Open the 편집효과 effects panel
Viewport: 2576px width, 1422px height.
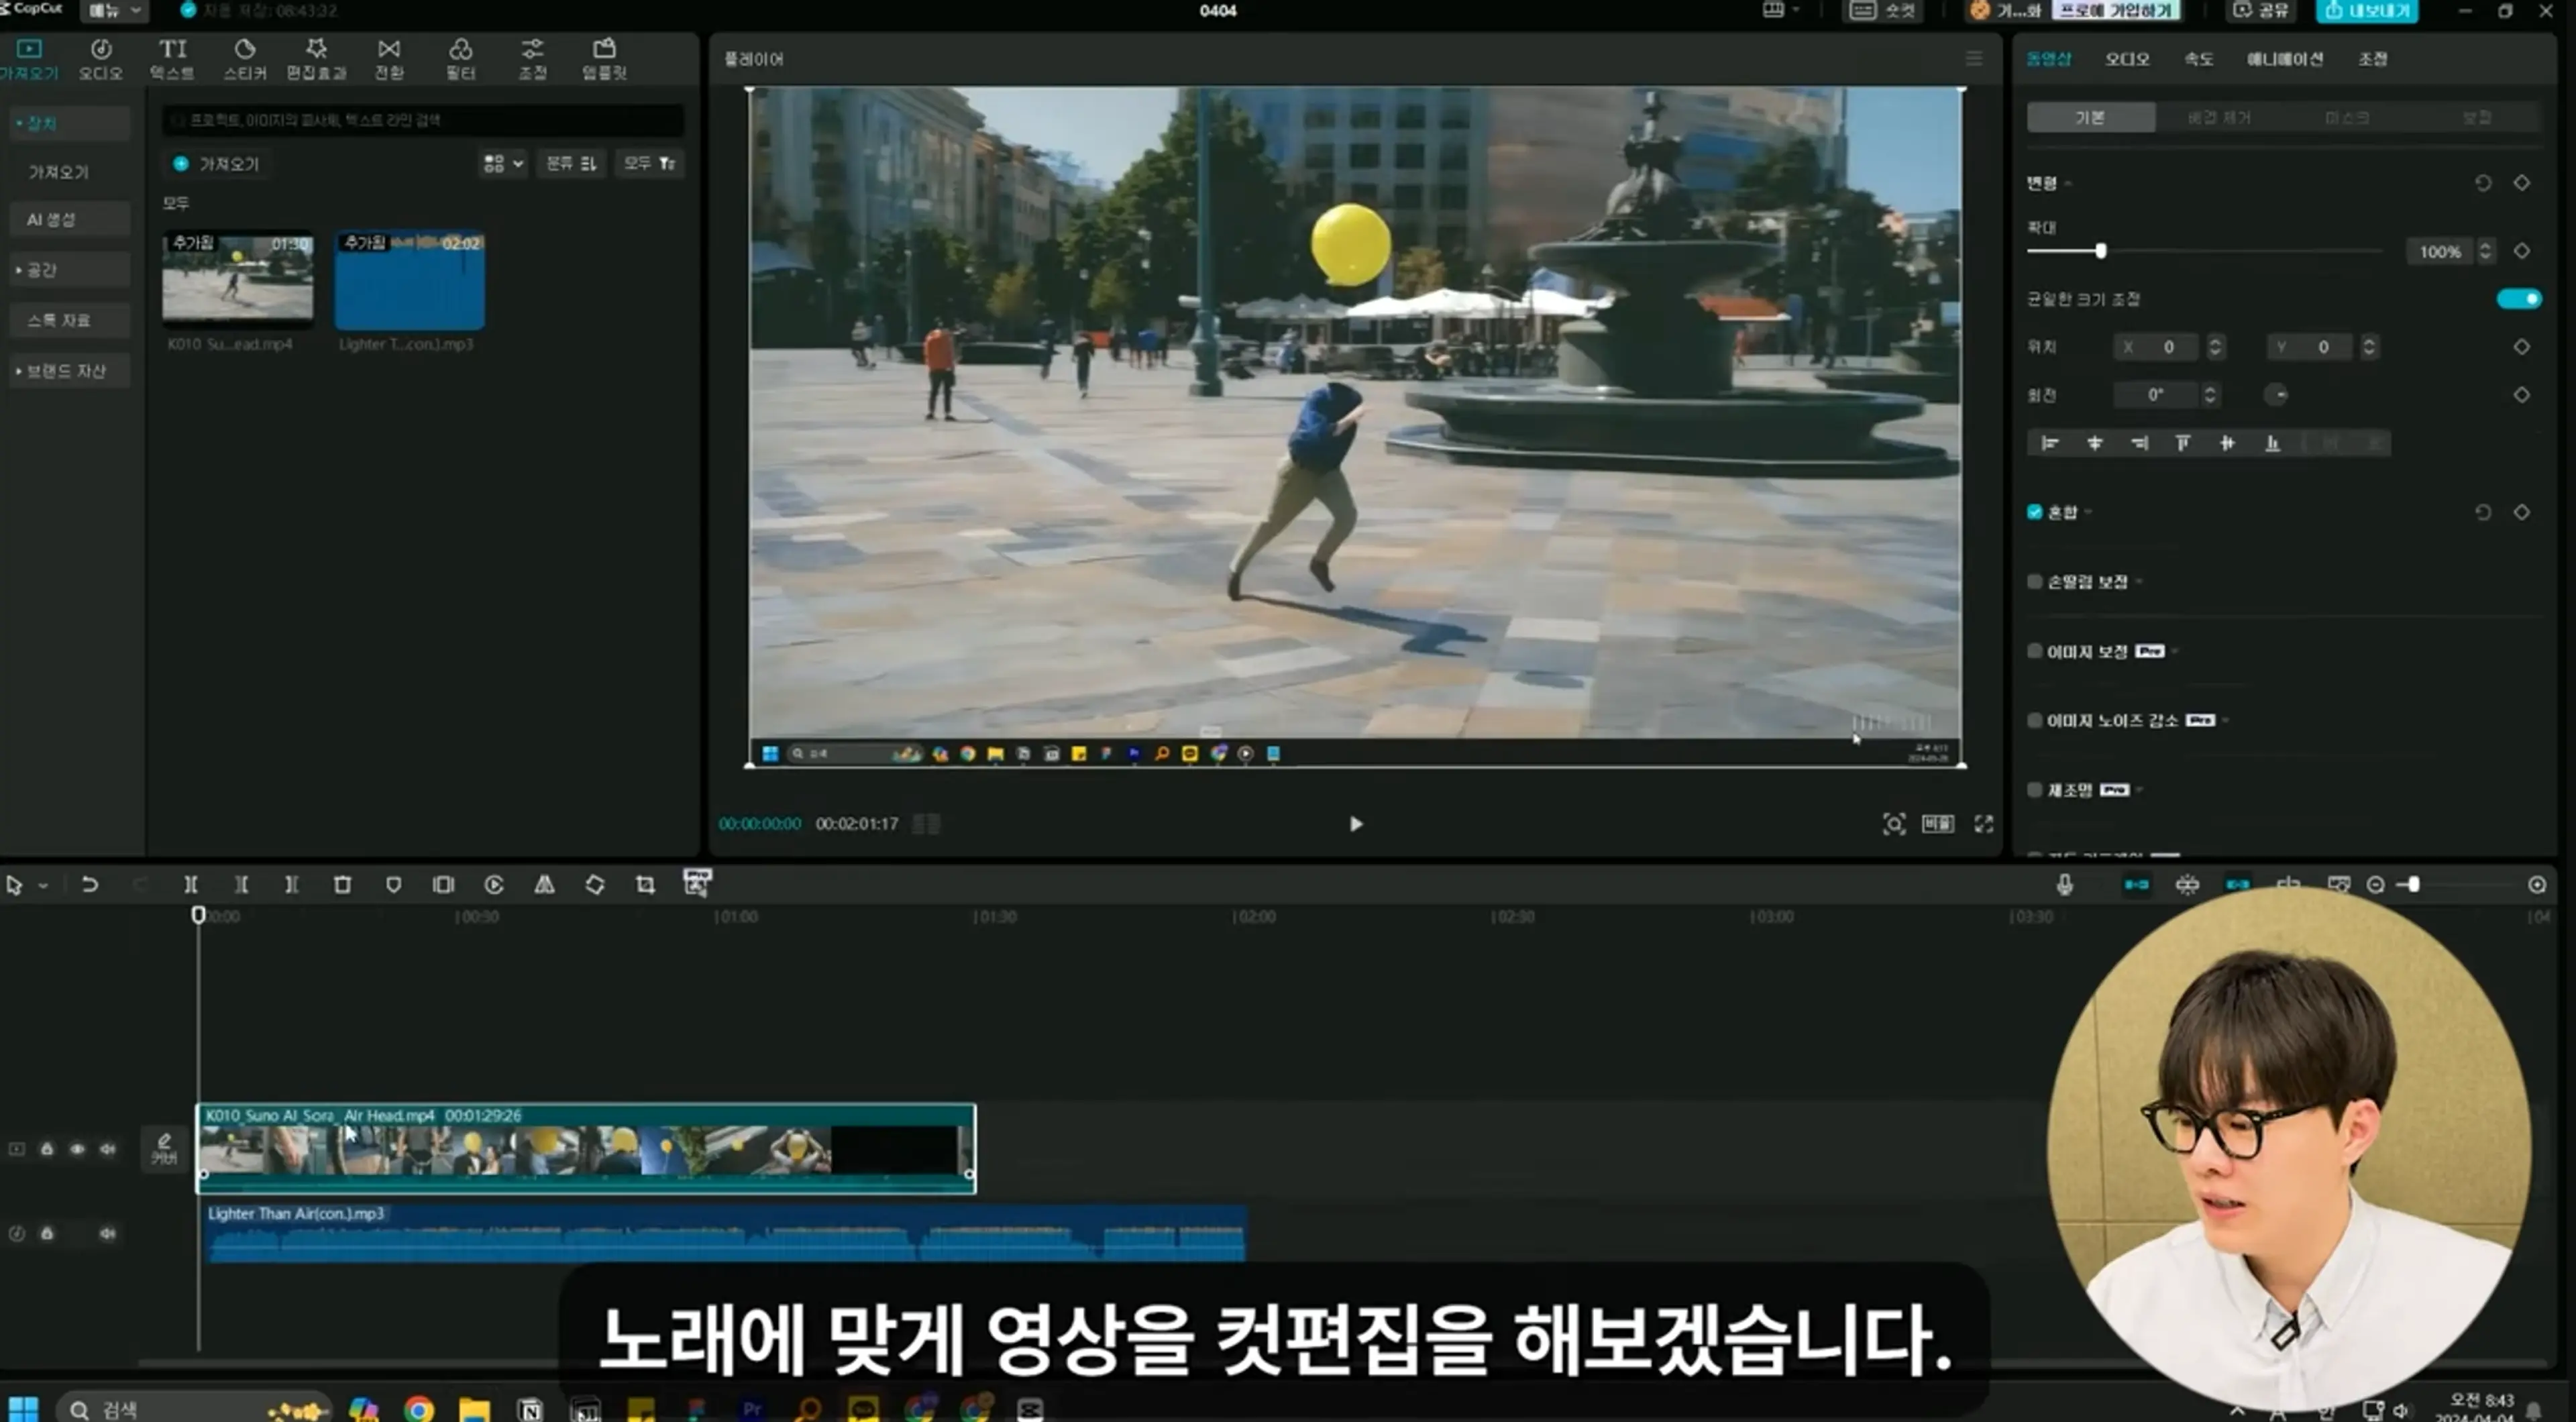click(x=317, y=59)
